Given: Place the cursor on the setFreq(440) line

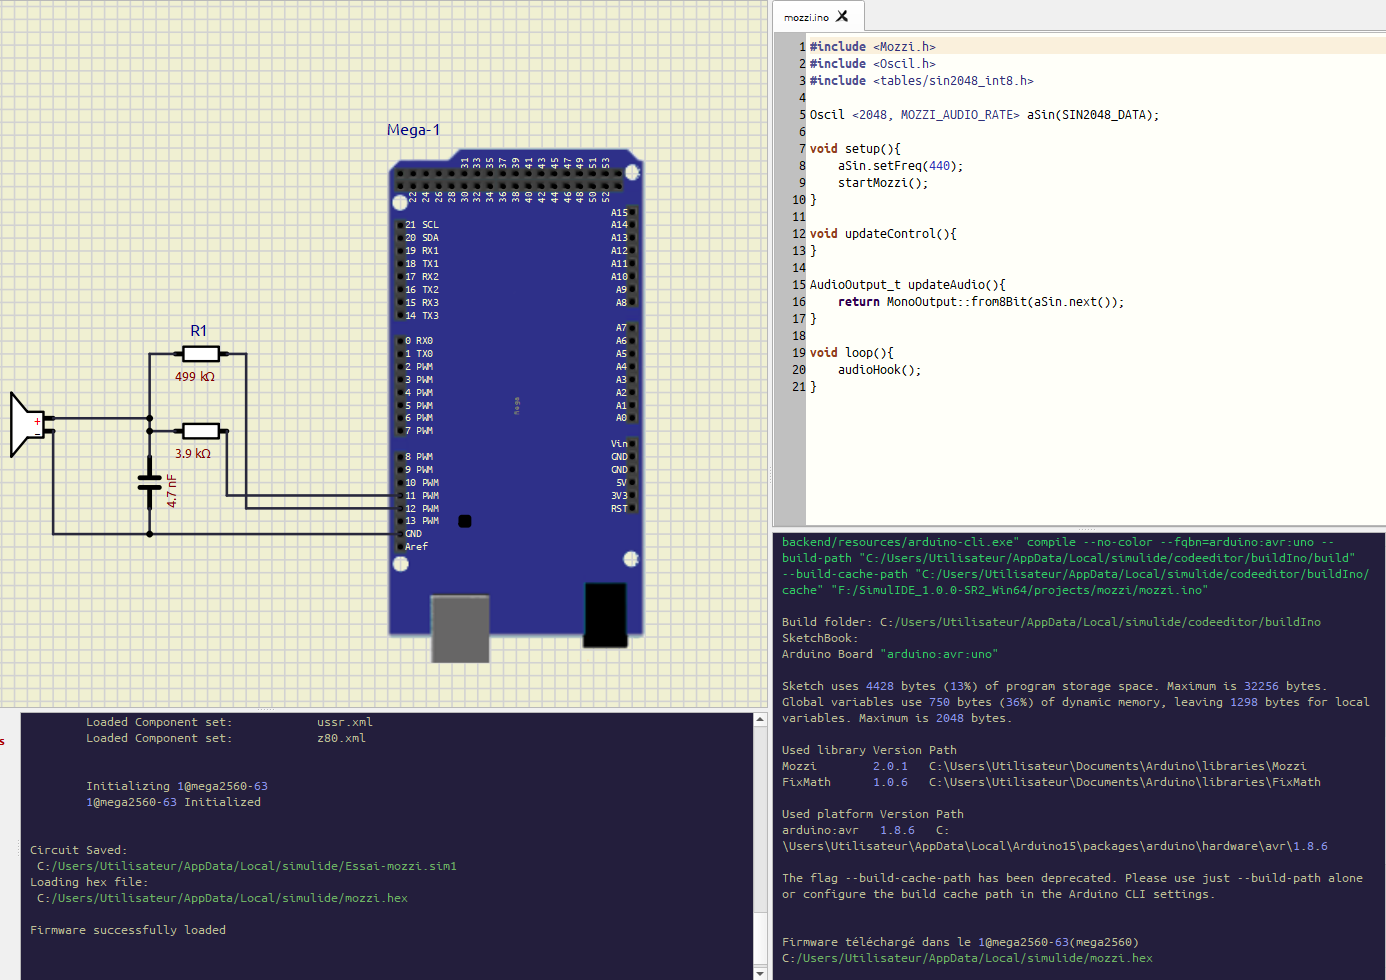Looking at the screenshot, I should pos(900,166).
